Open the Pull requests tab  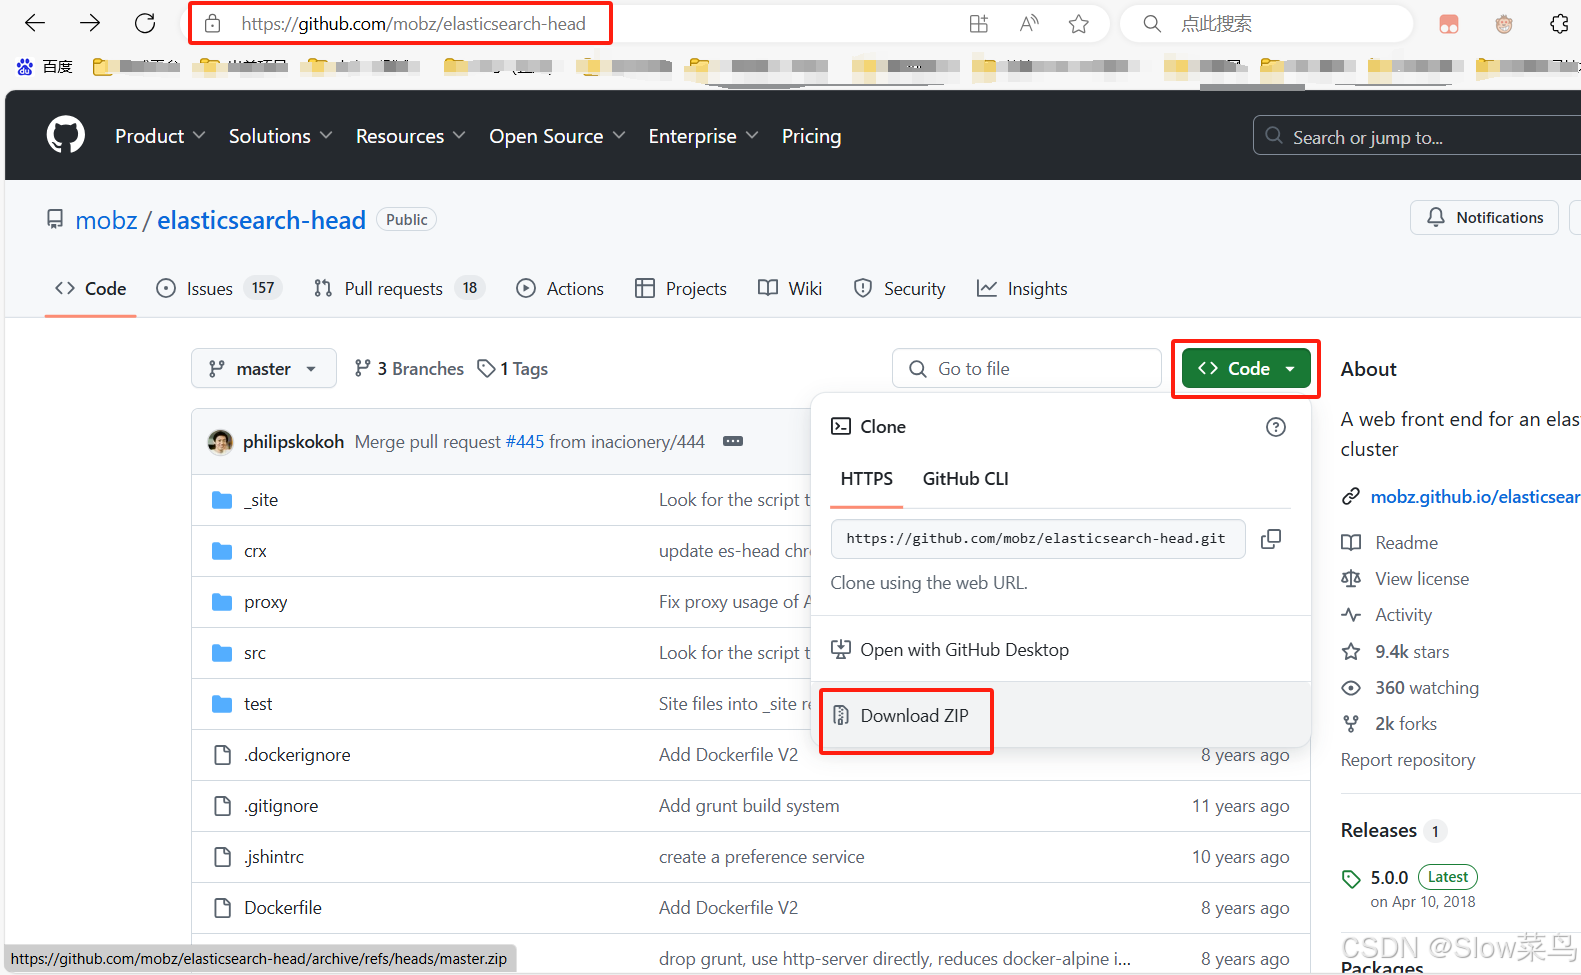click(x=398, y=289)
